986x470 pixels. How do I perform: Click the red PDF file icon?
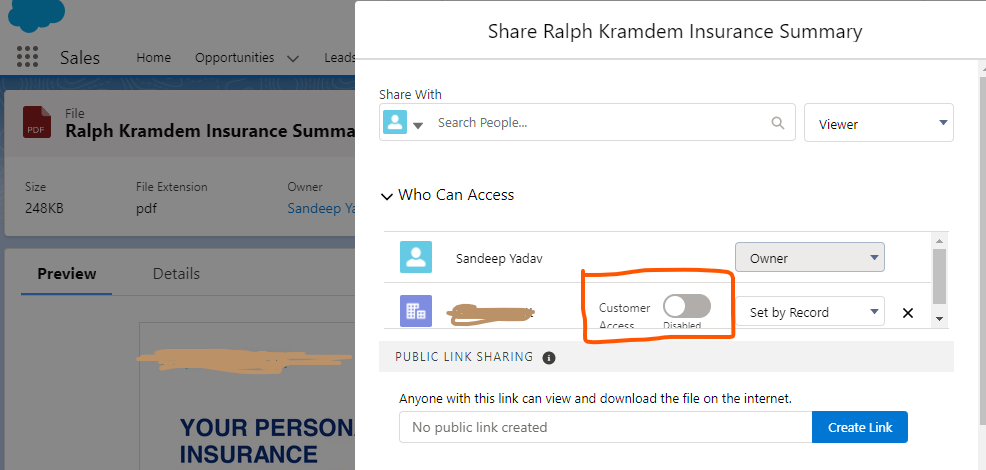37,122
